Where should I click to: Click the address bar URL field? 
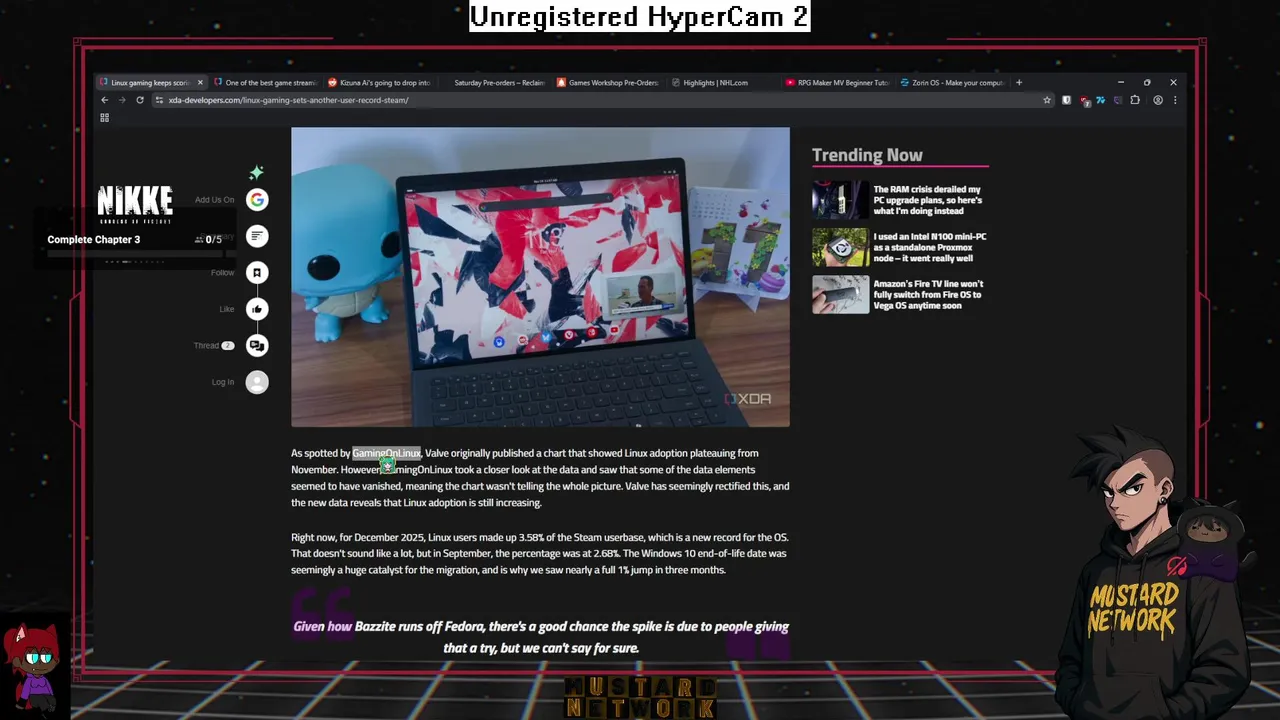pos(600,100)
